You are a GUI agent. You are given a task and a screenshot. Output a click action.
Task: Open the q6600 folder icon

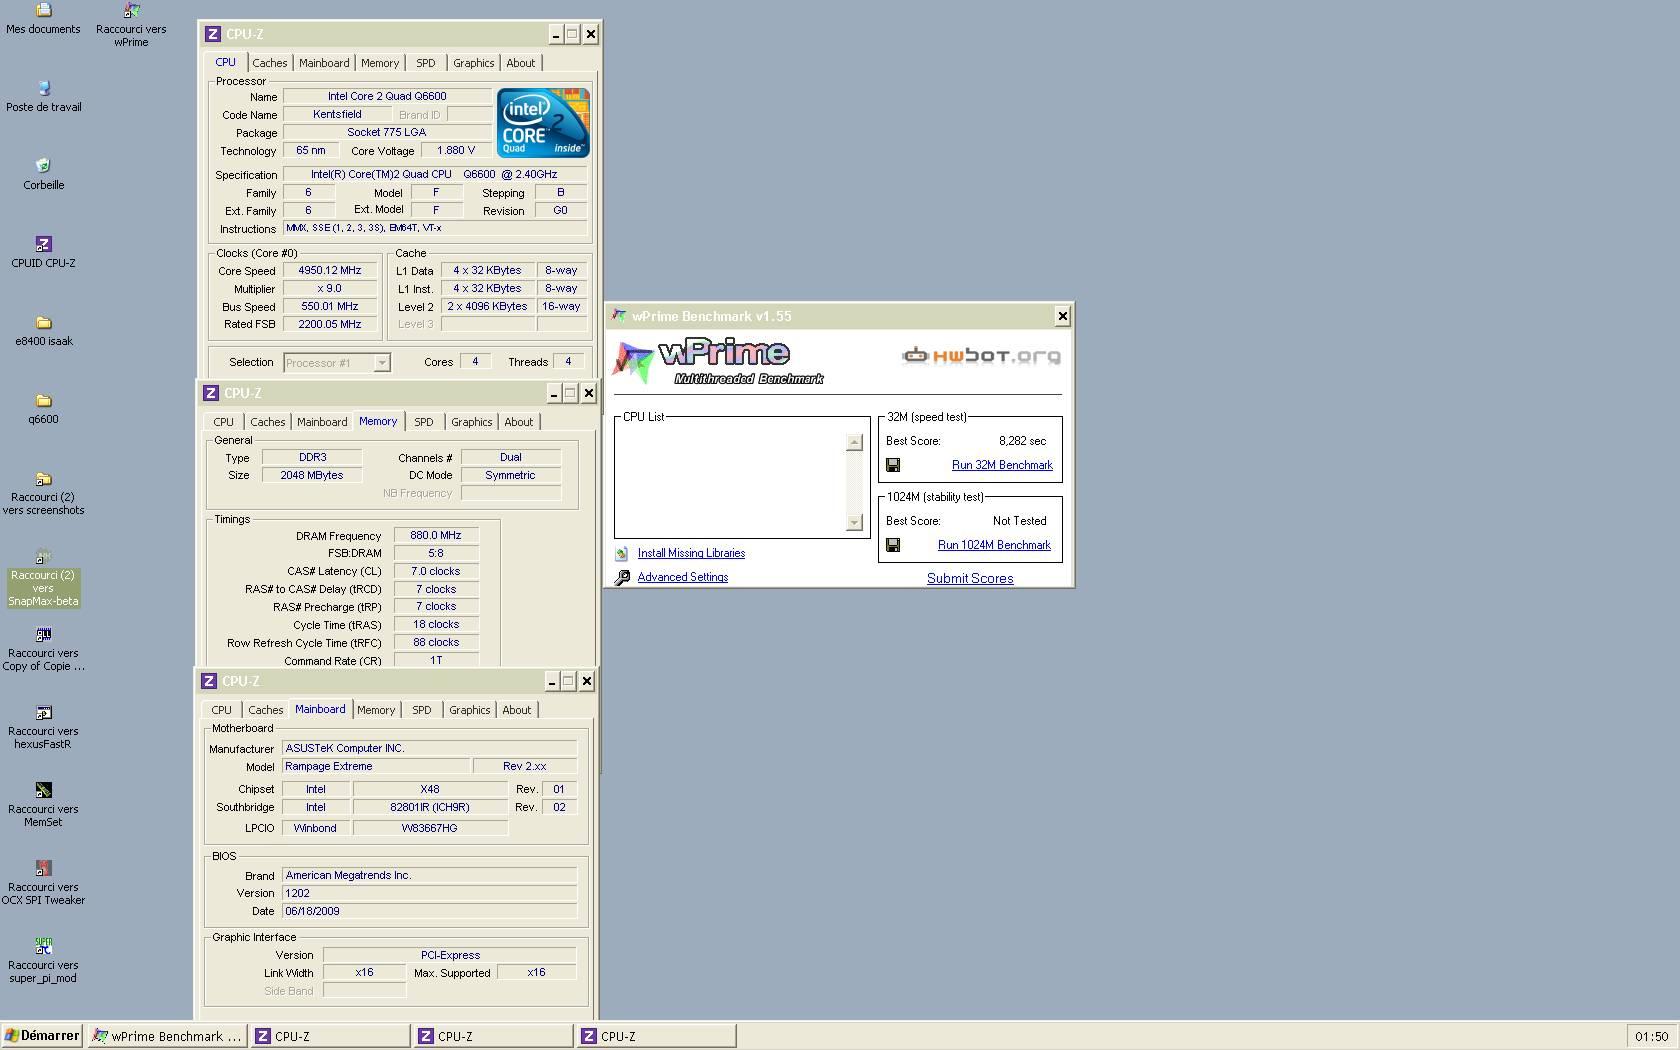pos(43,401)
